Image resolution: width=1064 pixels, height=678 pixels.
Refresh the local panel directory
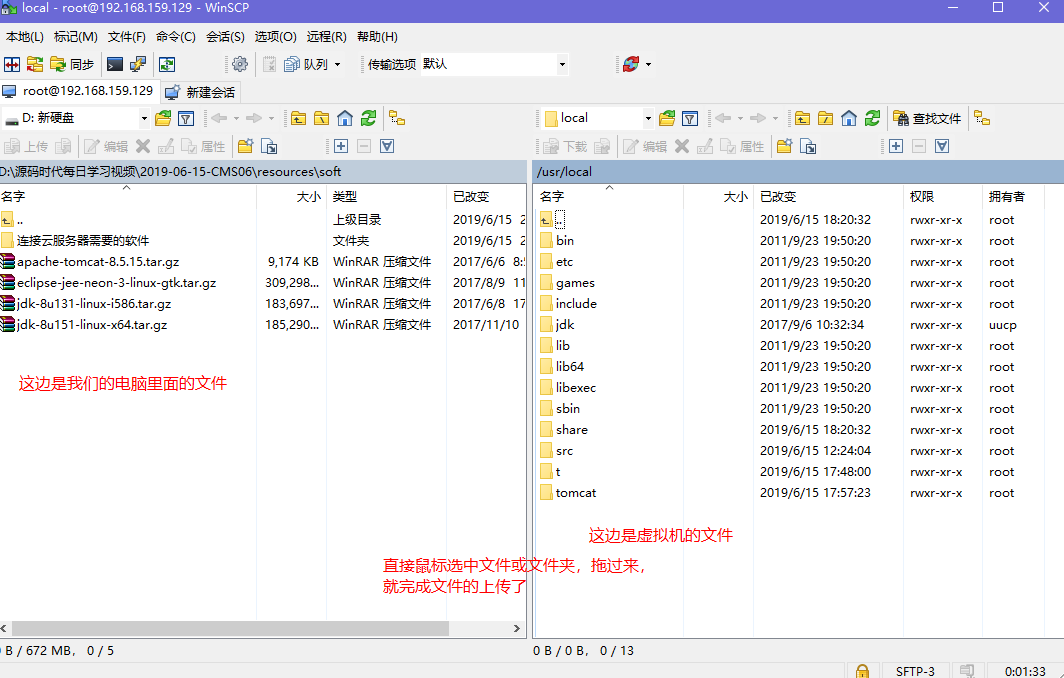368,119
